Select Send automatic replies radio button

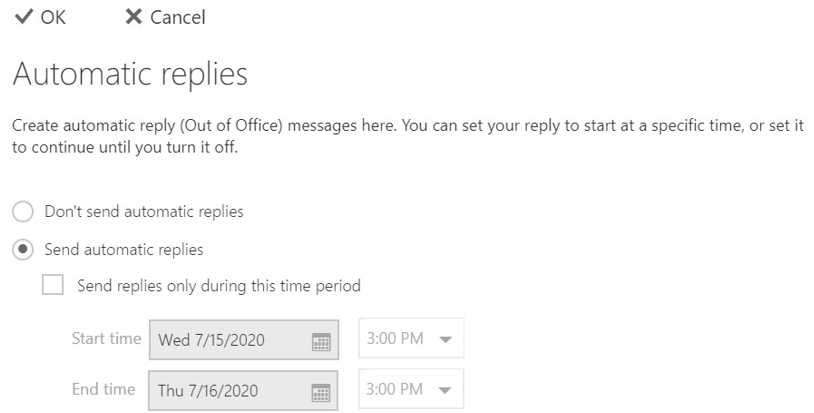coord(23,250)
